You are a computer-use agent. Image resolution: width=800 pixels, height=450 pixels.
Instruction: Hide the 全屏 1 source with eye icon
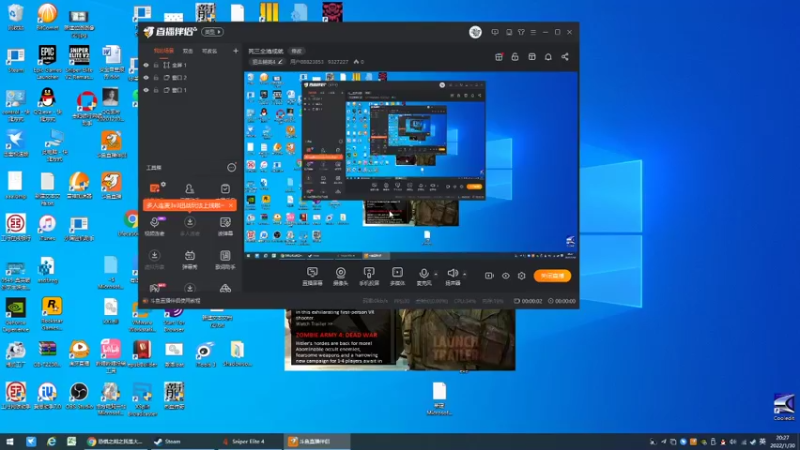point(146,65)
